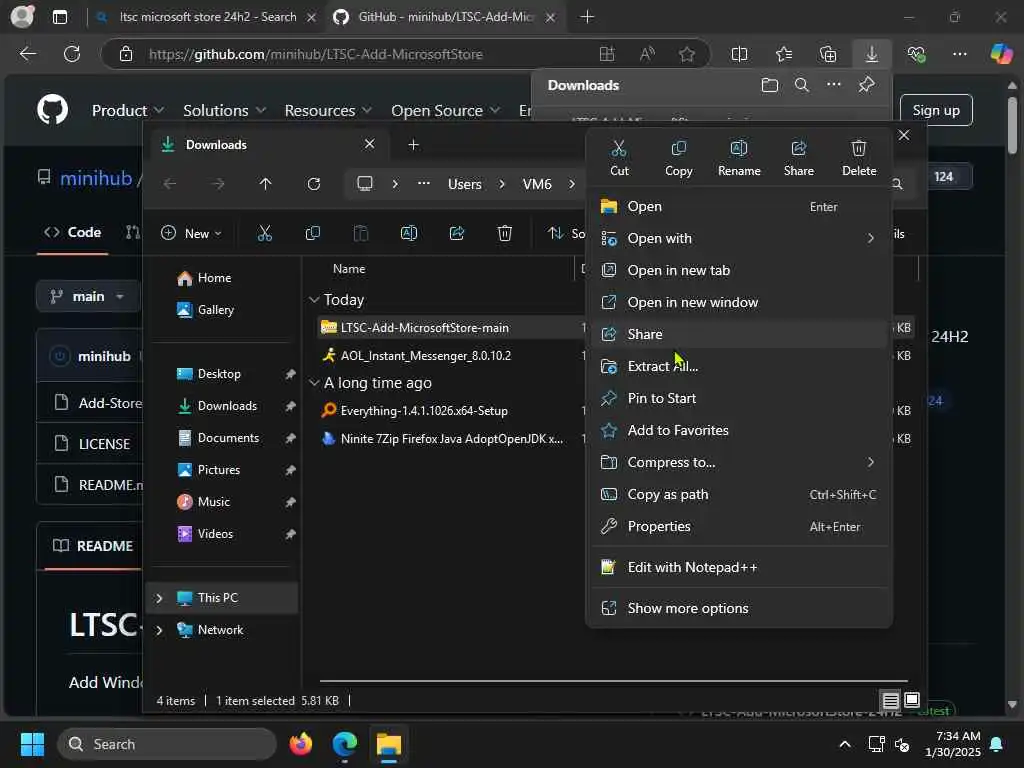This screenshot has width=1024, height=768.
Task: Switch to details view icon in status bar
Action: point(890,701)
